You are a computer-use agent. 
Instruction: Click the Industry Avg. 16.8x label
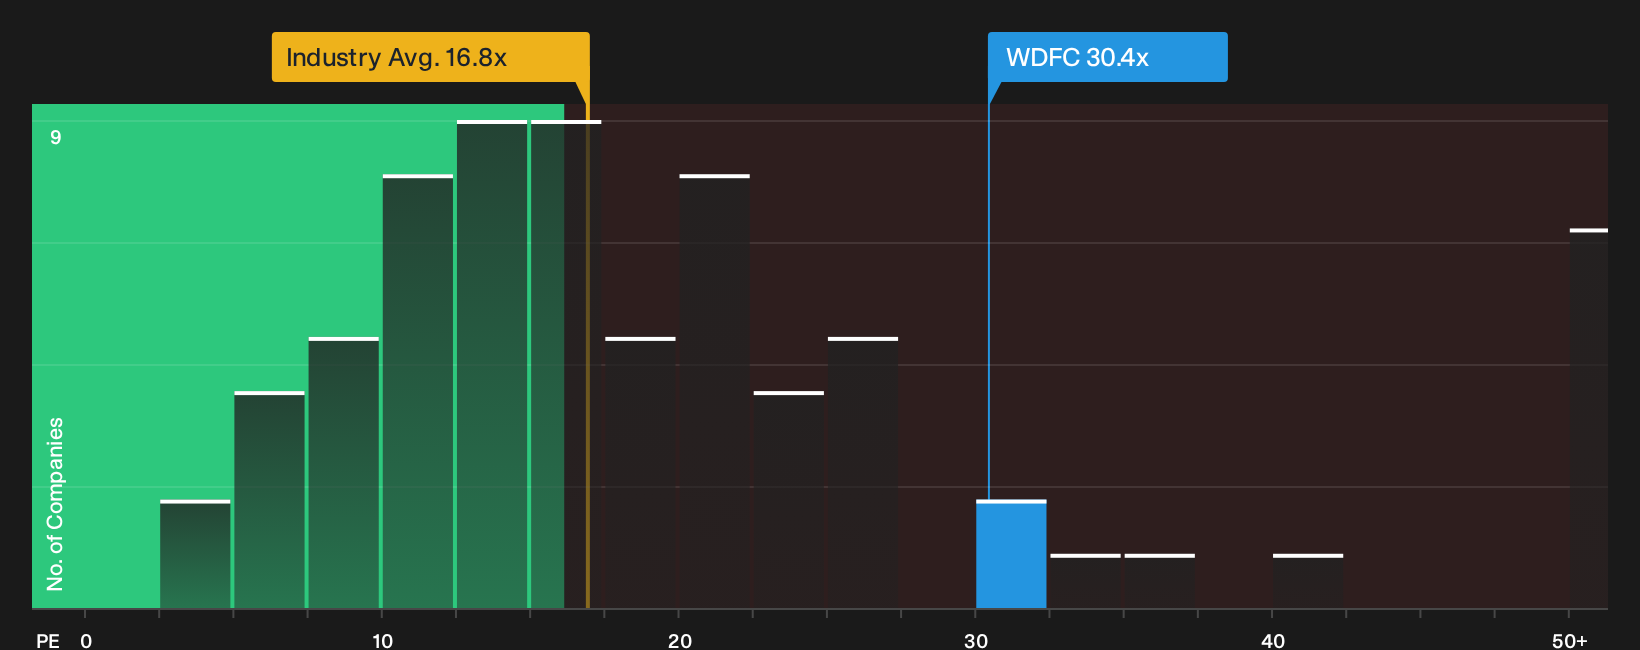click(430, 57)
